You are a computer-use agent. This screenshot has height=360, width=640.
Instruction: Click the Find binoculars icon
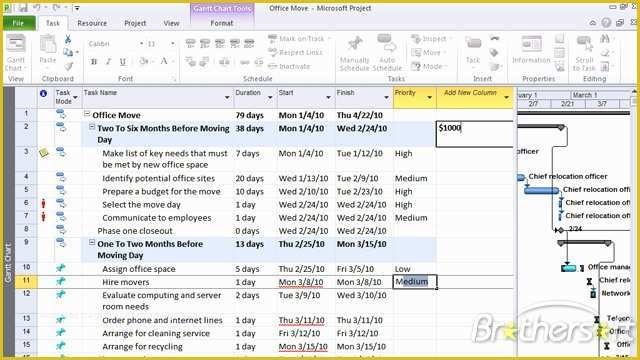point(605,39)
